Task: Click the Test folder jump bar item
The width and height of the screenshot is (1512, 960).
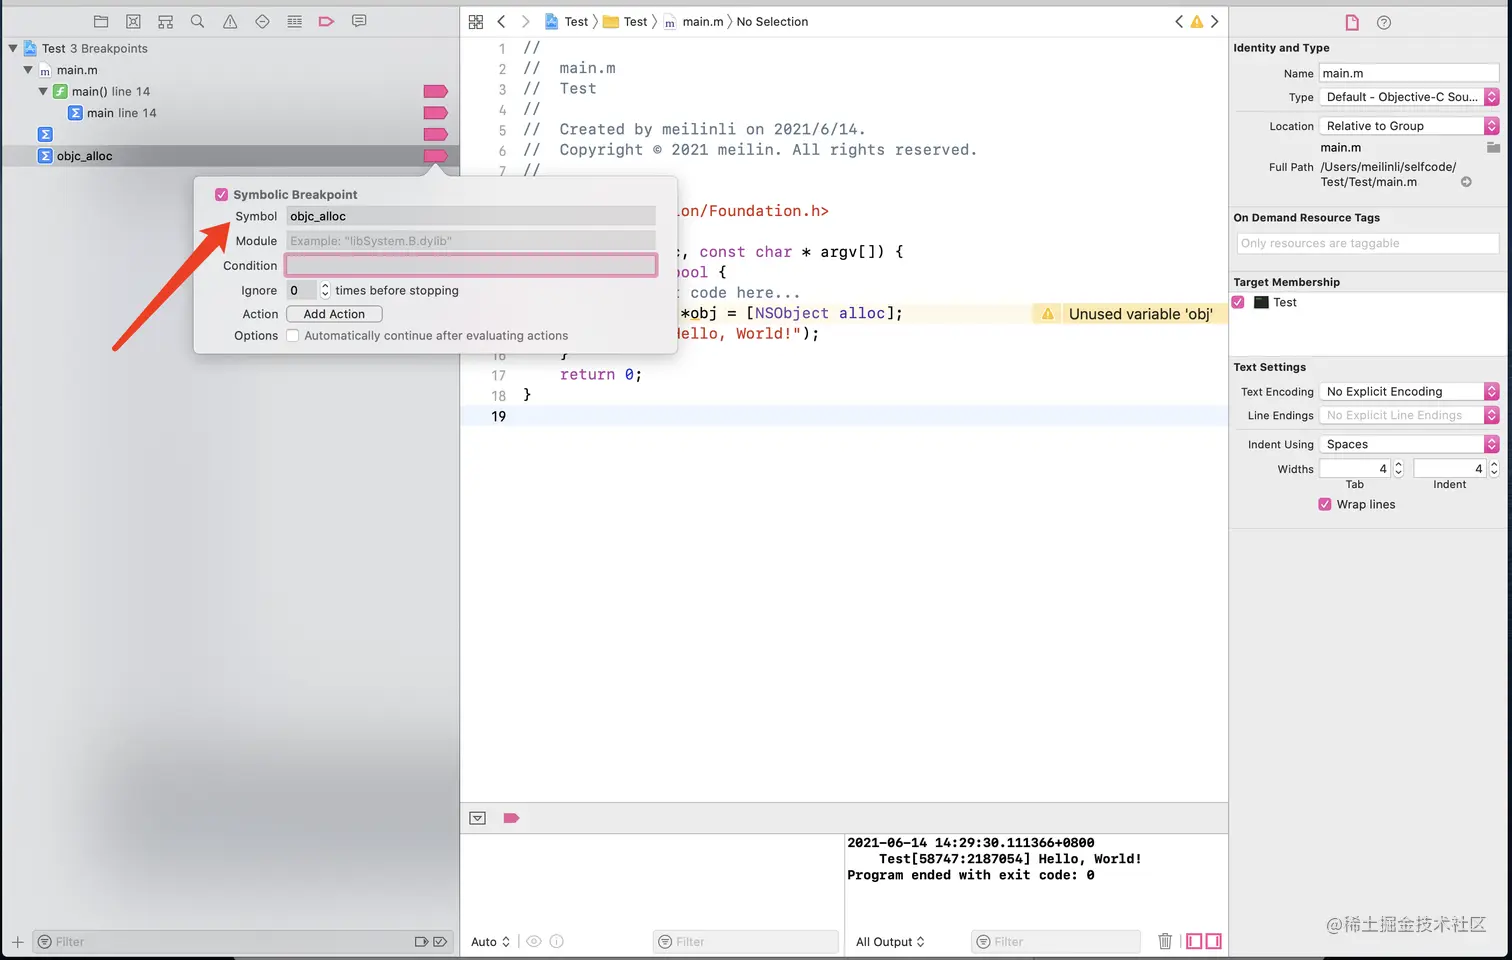Action: coord(625,21)
